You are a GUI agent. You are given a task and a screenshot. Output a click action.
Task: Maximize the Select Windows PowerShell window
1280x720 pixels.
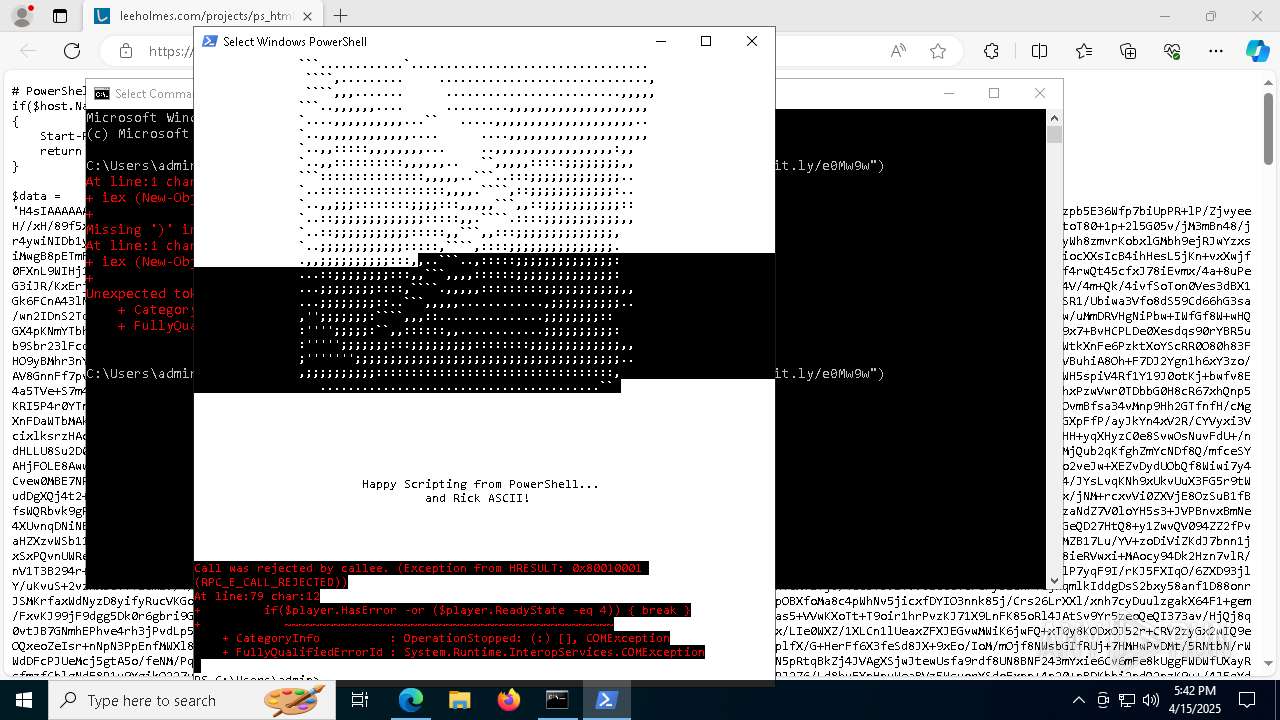click(x=706, y=41)
